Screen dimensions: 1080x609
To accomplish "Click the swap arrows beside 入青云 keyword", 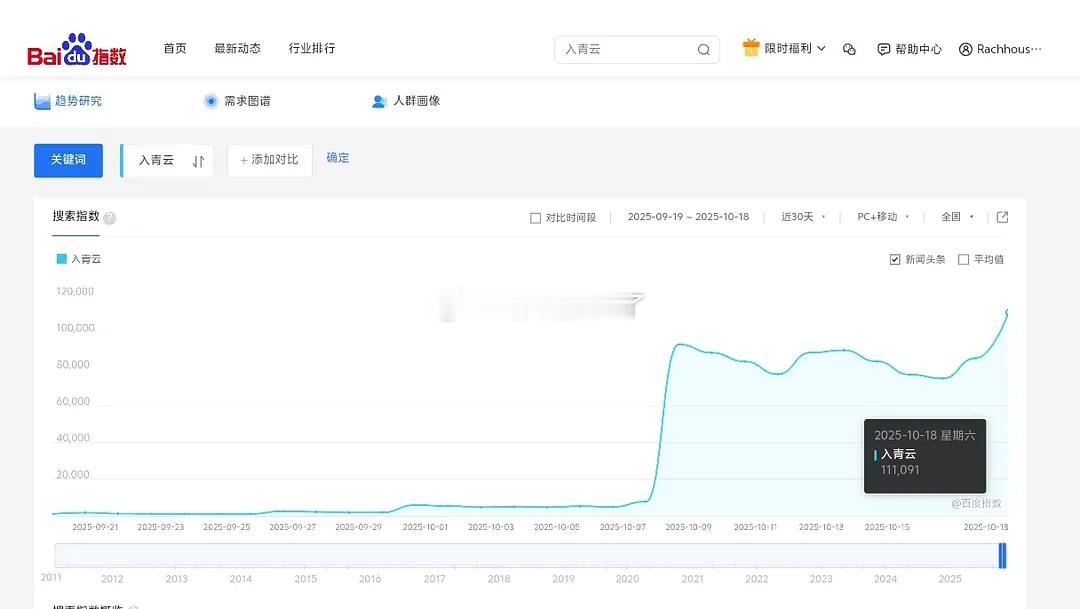I will [198, 161].
